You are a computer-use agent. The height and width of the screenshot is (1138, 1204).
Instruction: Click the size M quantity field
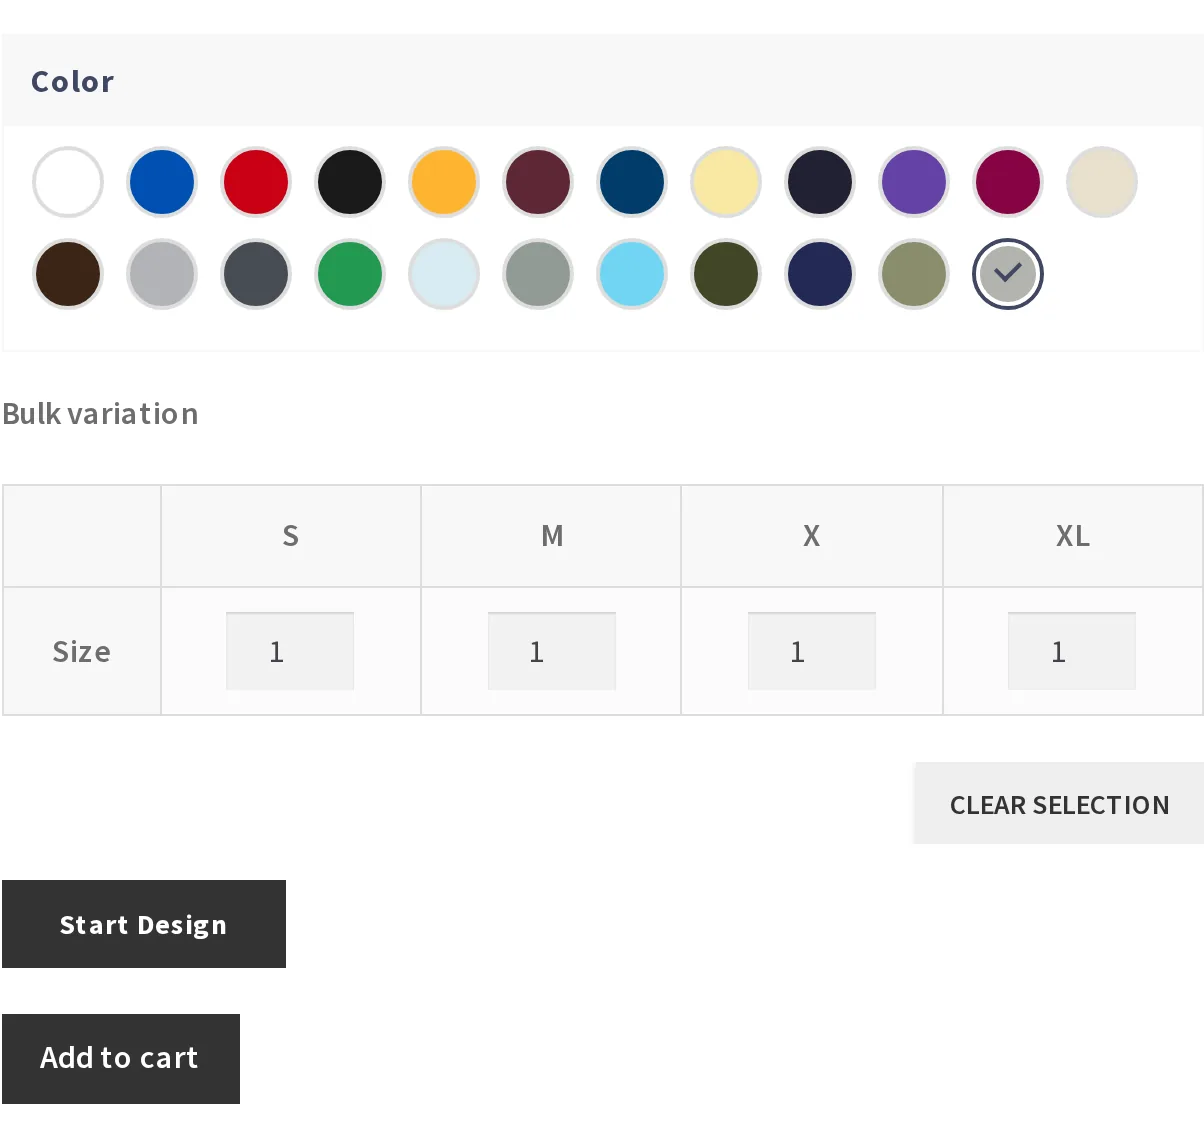pyautogui.click(x=552, y=651)
